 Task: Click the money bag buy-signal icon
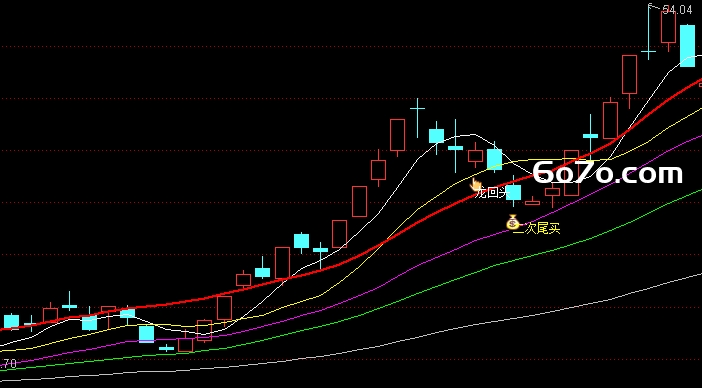(x=513, y=222)
